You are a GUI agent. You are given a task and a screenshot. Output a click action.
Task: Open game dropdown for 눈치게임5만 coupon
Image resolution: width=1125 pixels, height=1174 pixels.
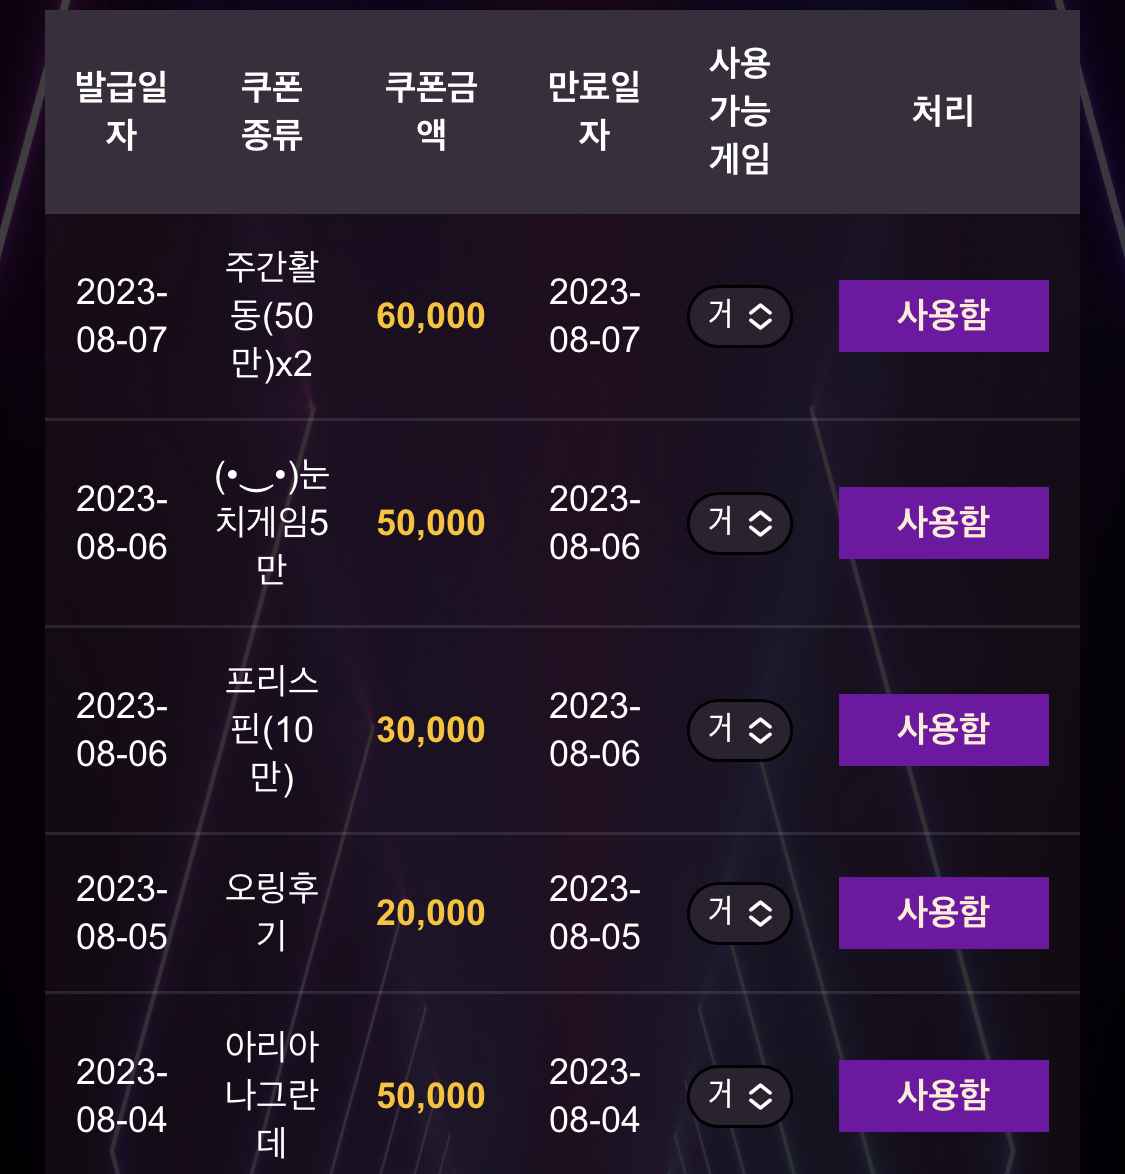tap(740, 523)
